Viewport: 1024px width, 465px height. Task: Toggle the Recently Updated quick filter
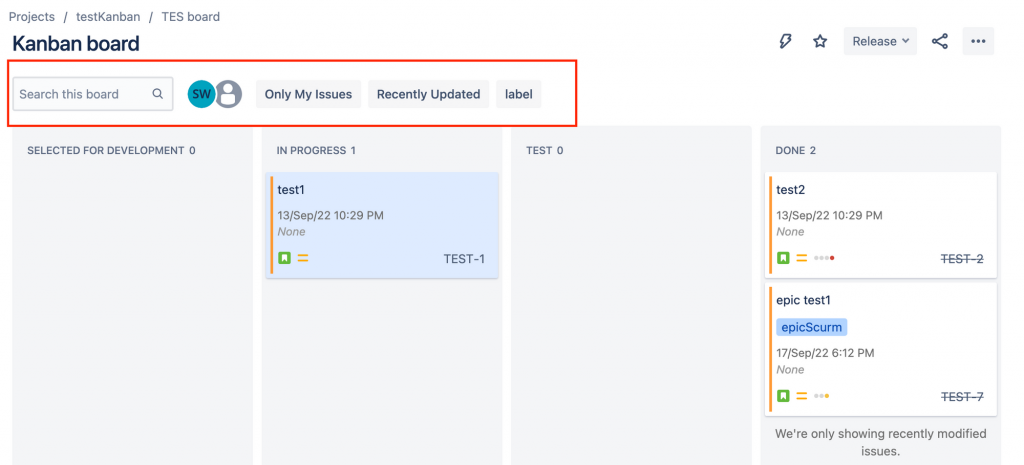pos(428,94)
